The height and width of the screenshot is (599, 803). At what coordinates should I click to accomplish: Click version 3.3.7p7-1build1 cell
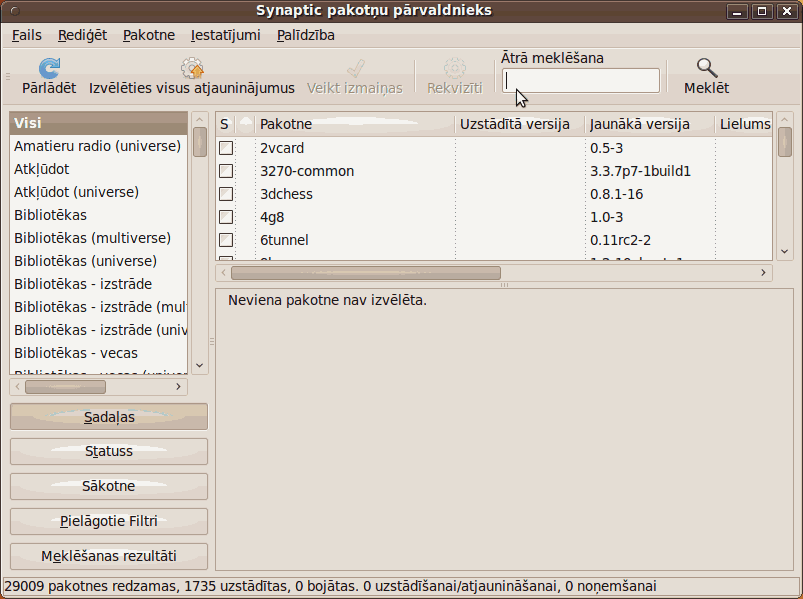coord(640,172)
